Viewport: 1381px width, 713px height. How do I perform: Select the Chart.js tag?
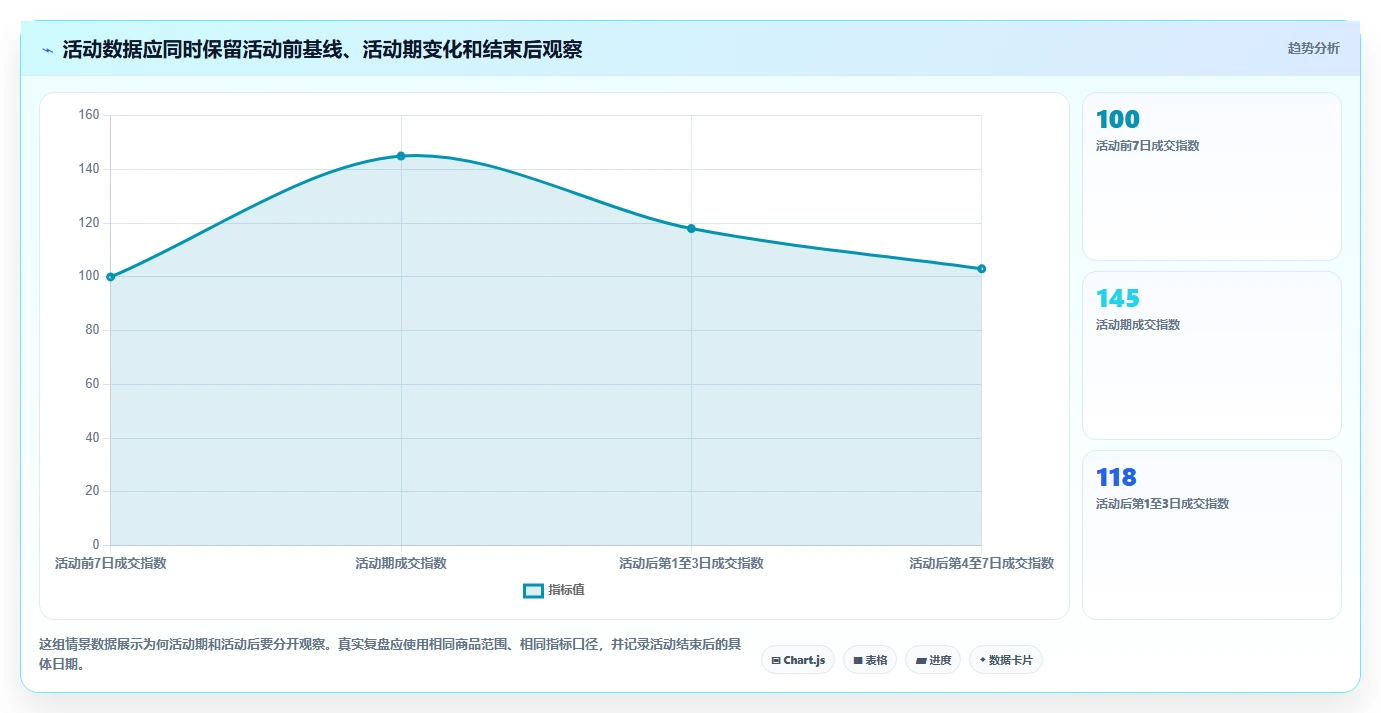[x=798, y=660]
